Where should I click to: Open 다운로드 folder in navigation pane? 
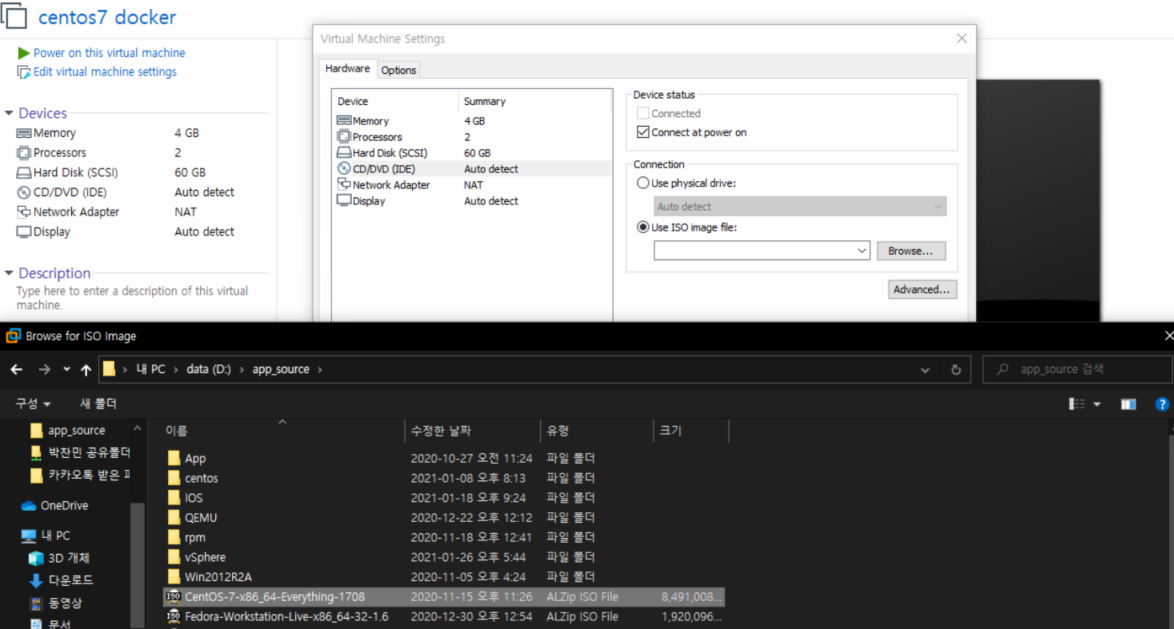[61, 580]
